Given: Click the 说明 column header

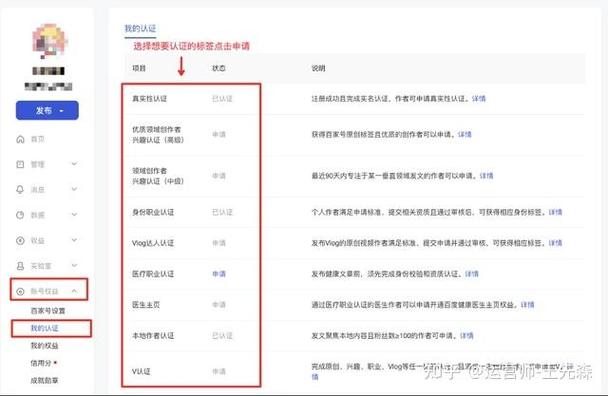Looking at the screenshot, I should tap(318, 68).
